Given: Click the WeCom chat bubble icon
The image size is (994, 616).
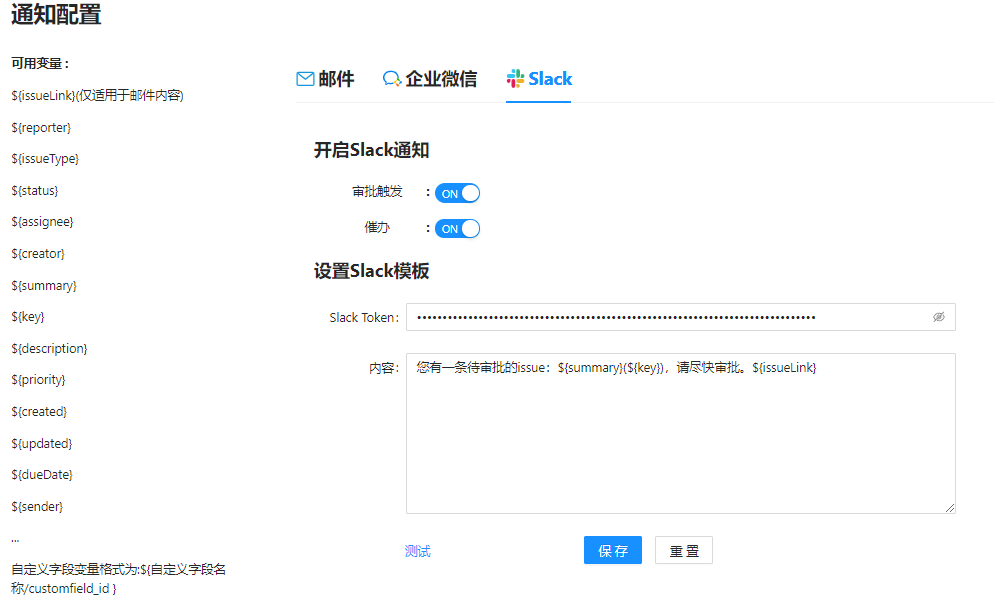Looking at the screenshot, I should [x=392, y=79].
